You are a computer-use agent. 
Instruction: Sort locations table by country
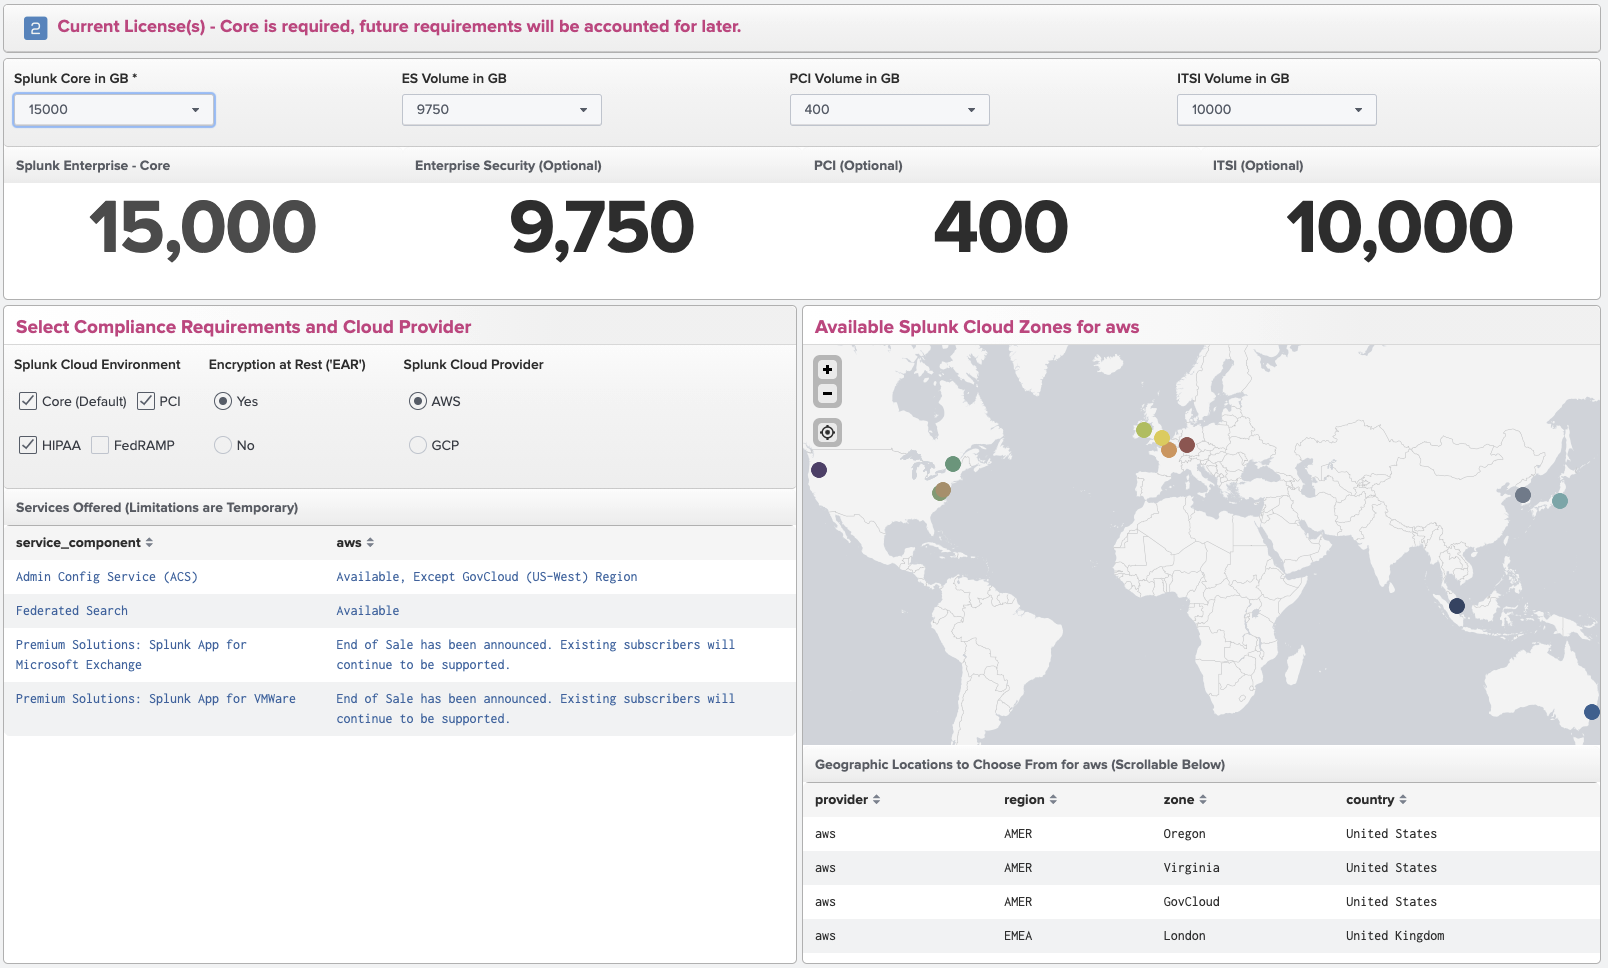click(1376, 800)
